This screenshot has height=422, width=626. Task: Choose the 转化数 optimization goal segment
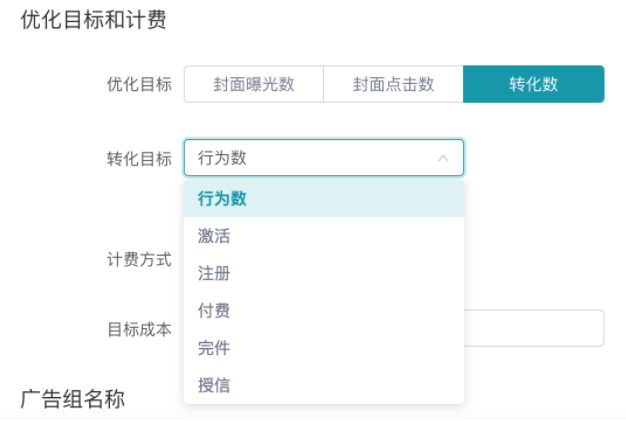point(533,84)
